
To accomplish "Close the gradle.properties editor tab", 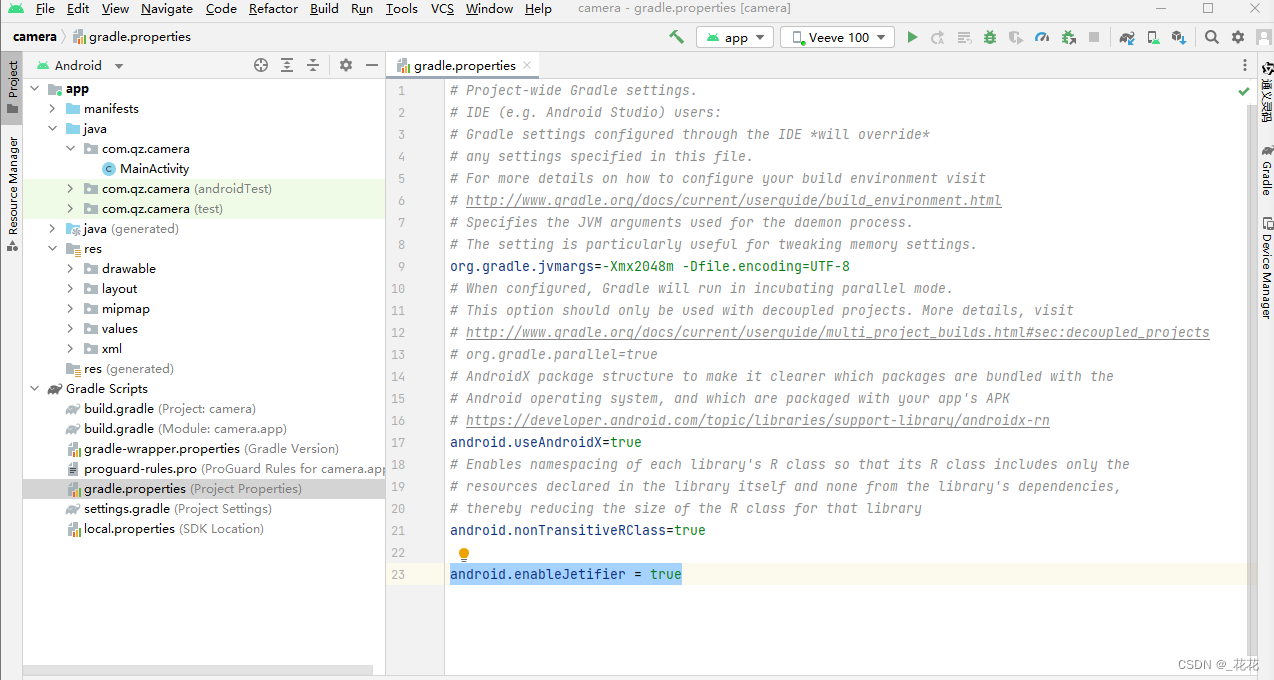I will [527, 65].
